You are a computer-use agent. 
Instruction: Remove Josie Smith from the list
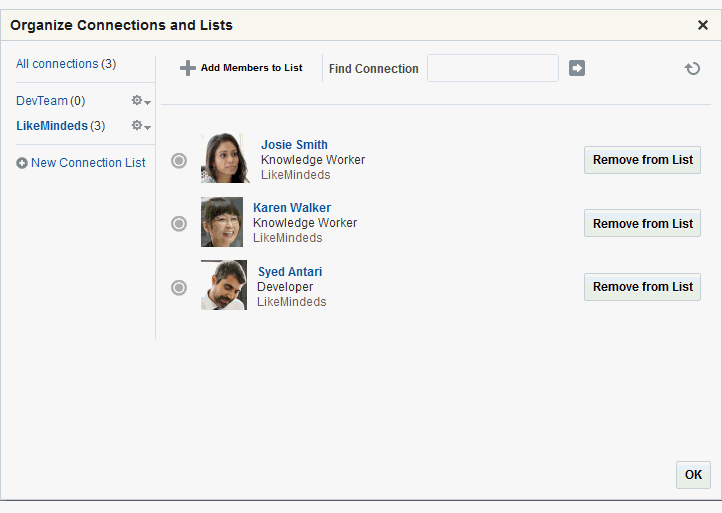point(642,160)
